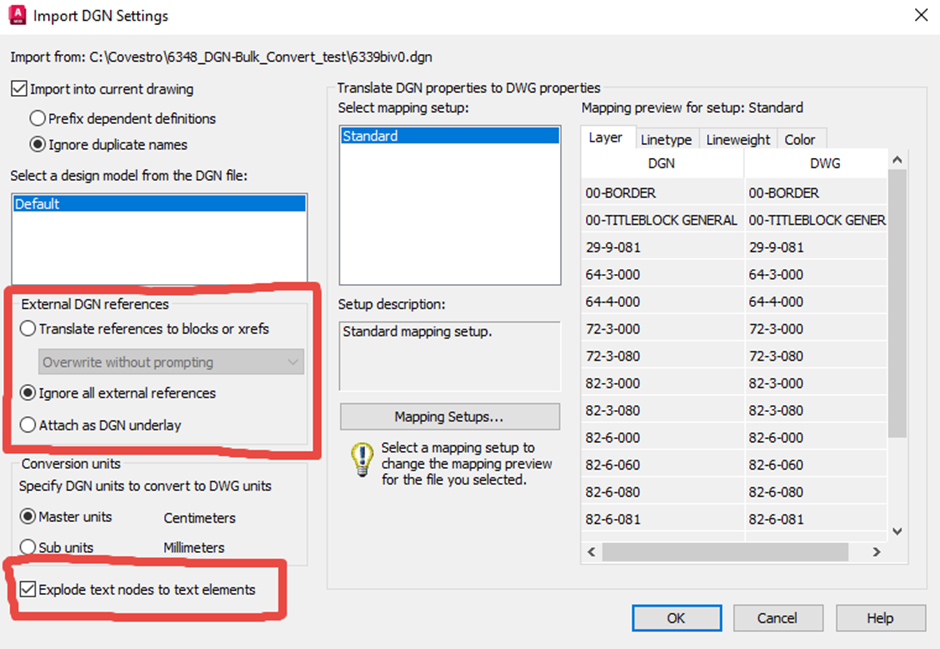940x649 pixels.
Task: Open the Overwrite without prompting dropdown
Action: pos(171,362)
